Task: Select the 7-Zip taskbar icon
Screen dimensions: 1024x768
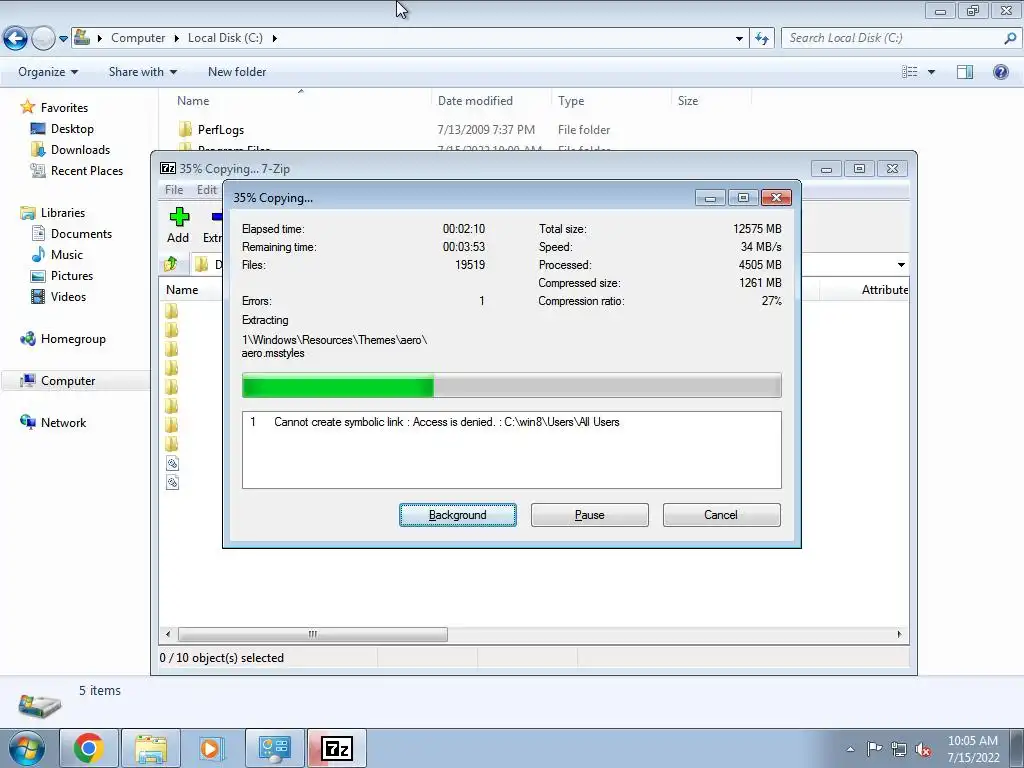Action: tap(337, 748)
